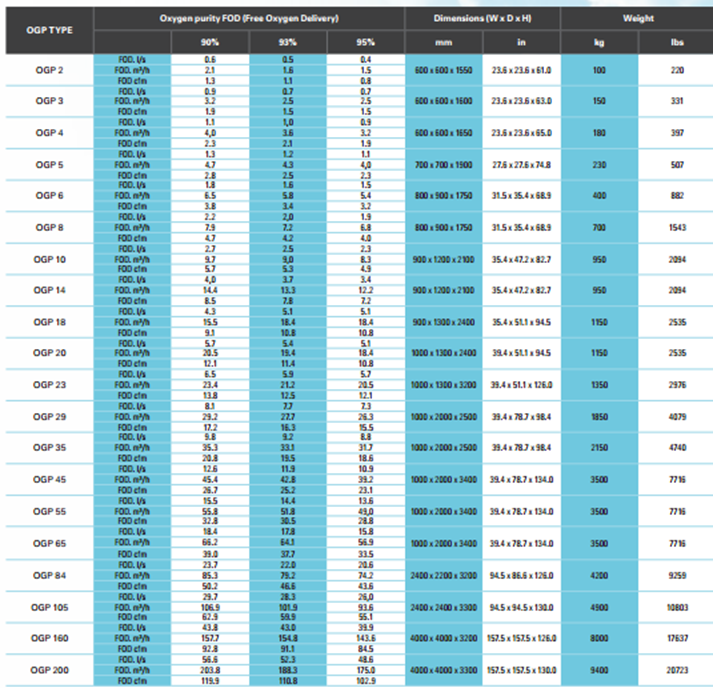This screenshot has height=688, width=713.
Task: Click the mm column header
Action: 444,42
